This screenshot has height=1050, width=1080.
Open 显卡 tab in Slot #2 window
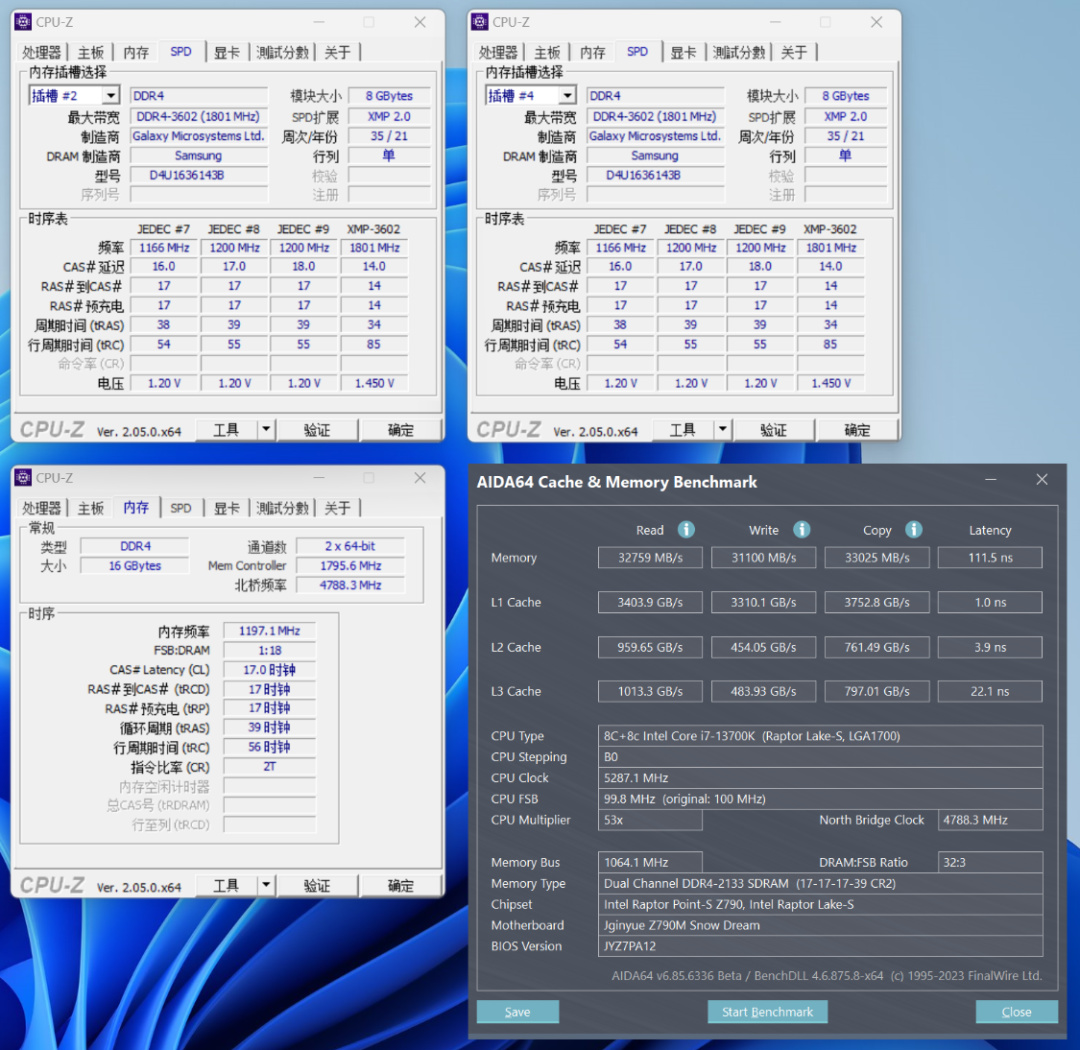[x=227, y=52]
